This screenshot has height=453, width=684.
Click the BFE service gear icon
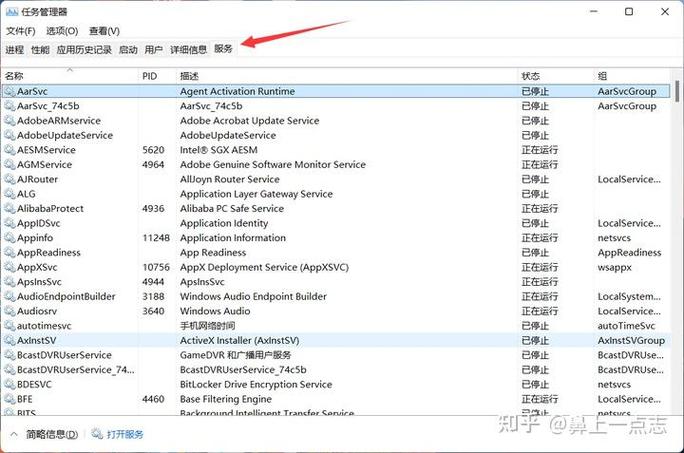[x=10, y=399]
